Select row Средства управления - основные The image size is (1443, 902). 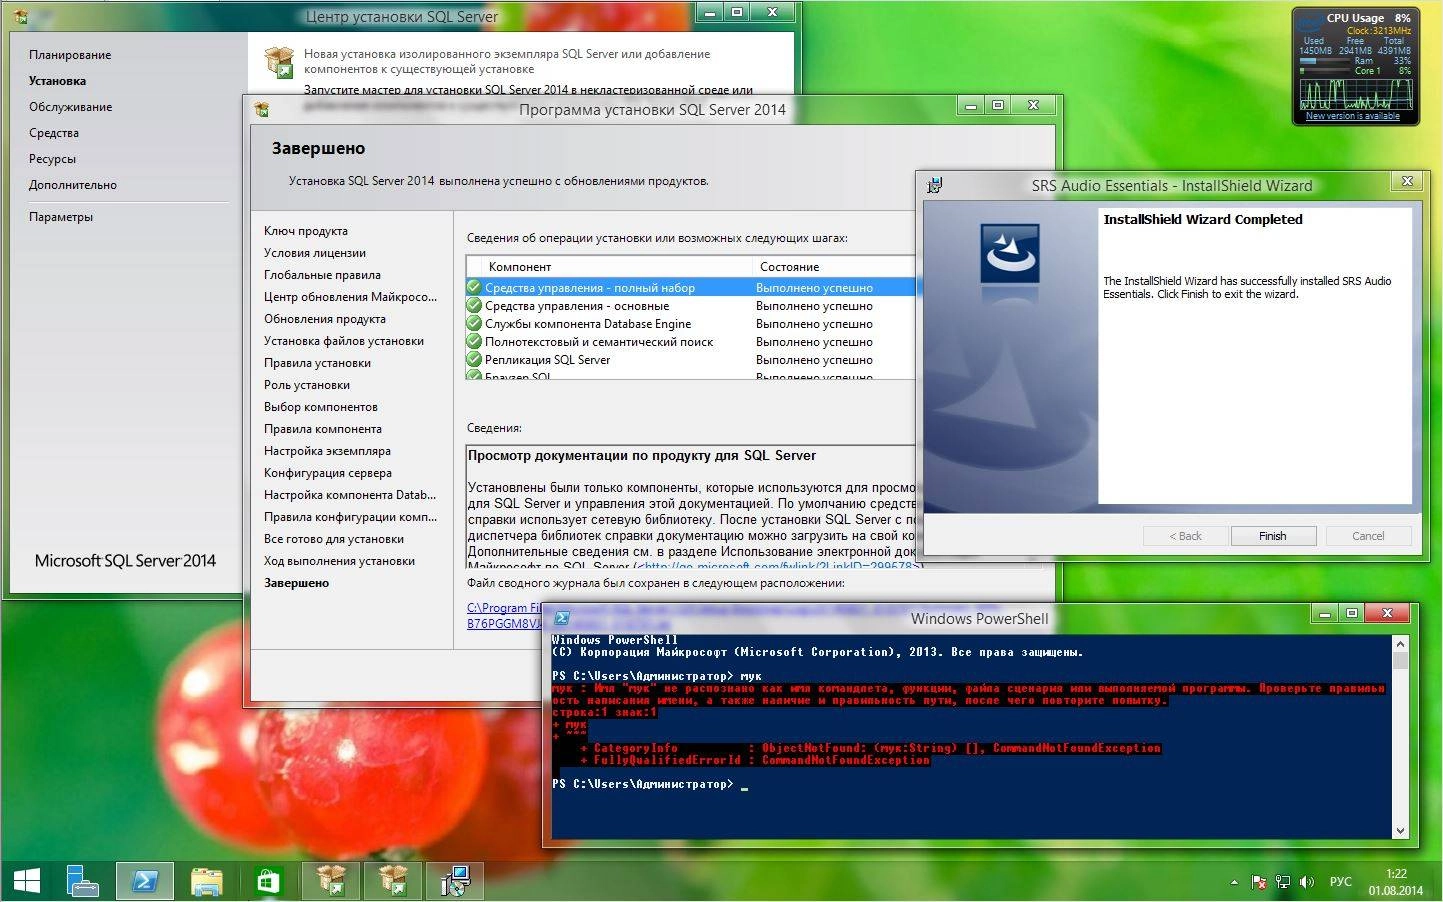(x=690, y=305)
